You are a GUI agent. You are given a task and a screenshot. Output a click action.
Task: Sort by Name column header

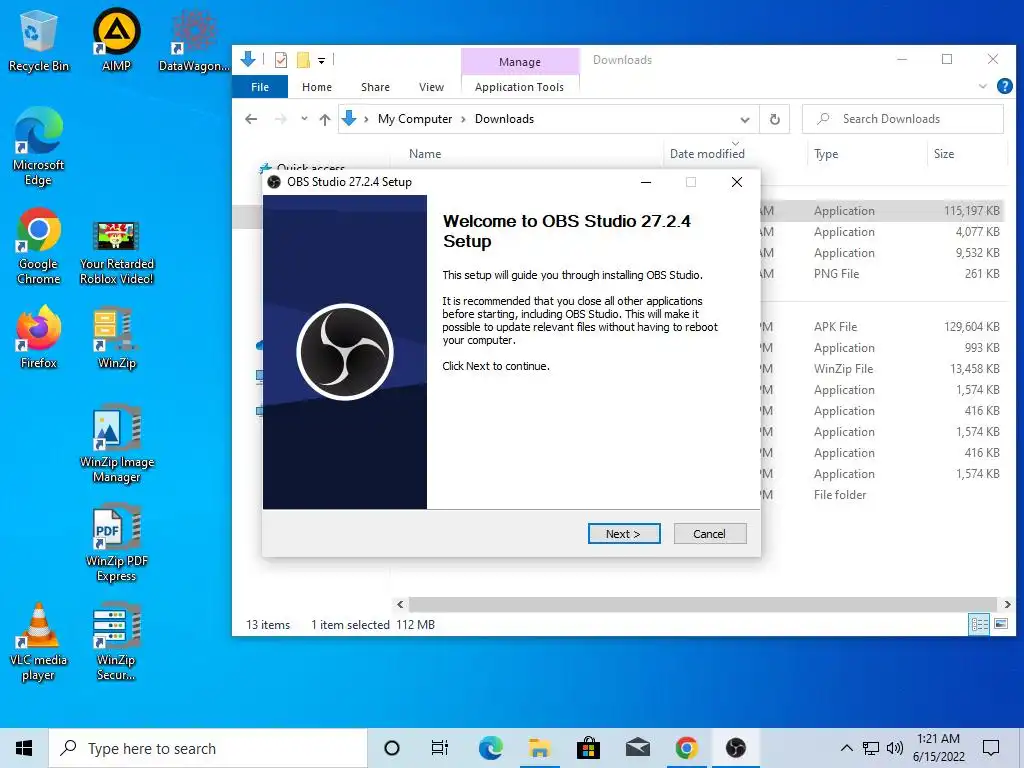[x=424, y=154]
